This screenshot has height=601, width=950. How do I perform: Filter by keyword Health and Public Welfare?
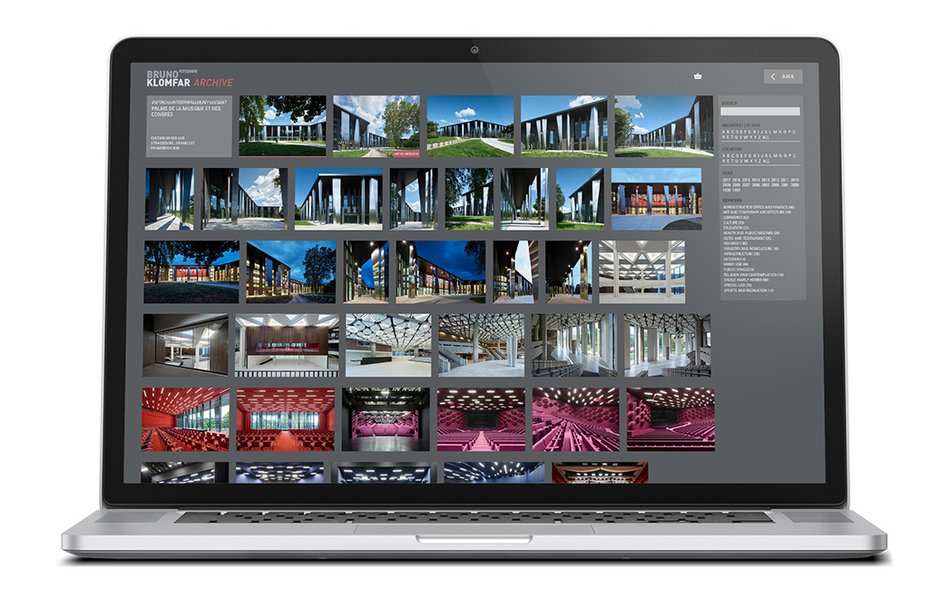751,233
